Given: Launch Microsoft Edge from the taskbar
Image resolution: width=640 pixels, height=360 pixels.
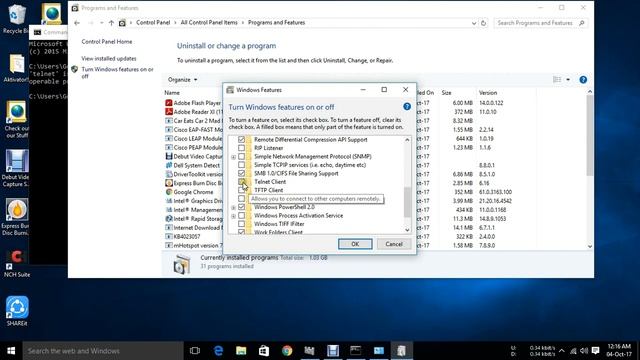Looking at the screenshot, I should click(218, 351).
